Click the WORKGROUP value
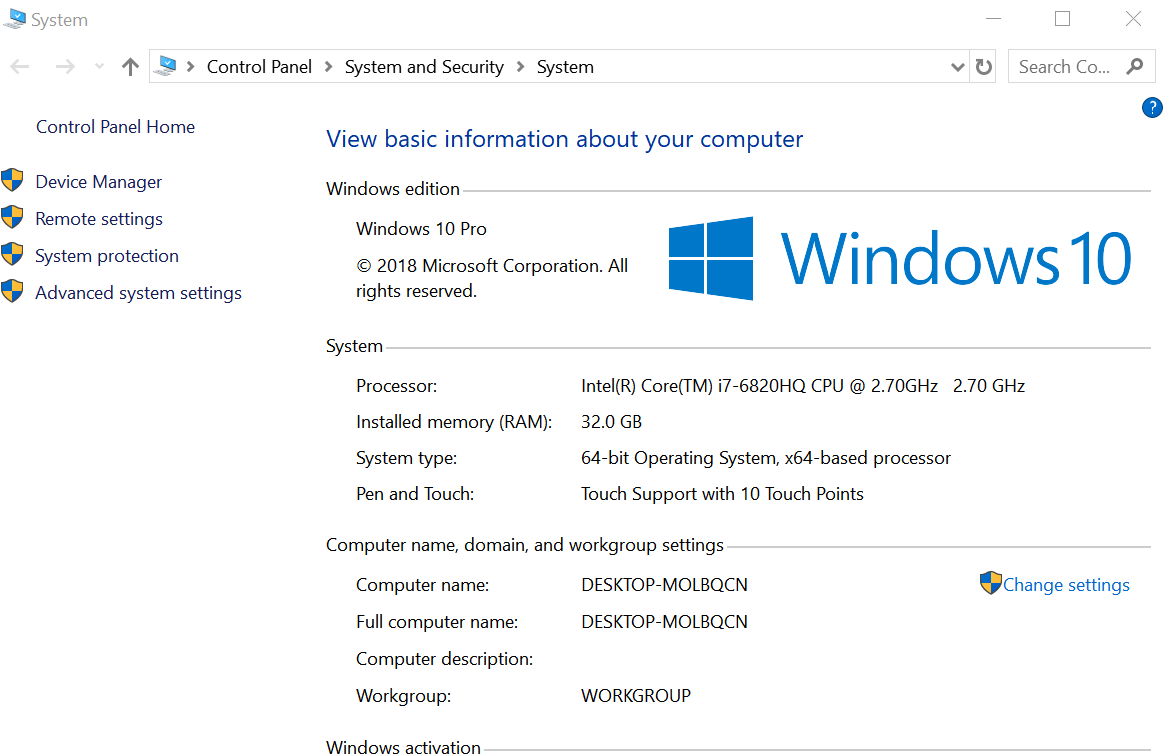1166x754 pixels. pos(636,696)
